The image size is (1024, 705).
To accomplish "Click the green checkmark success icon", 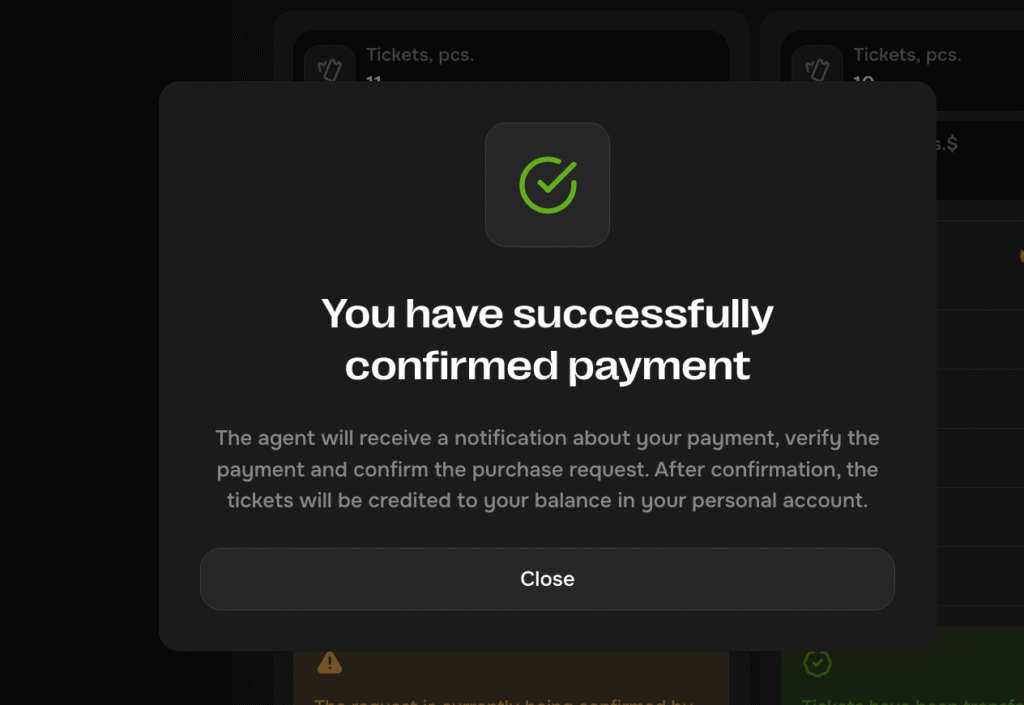I will 547,184.
